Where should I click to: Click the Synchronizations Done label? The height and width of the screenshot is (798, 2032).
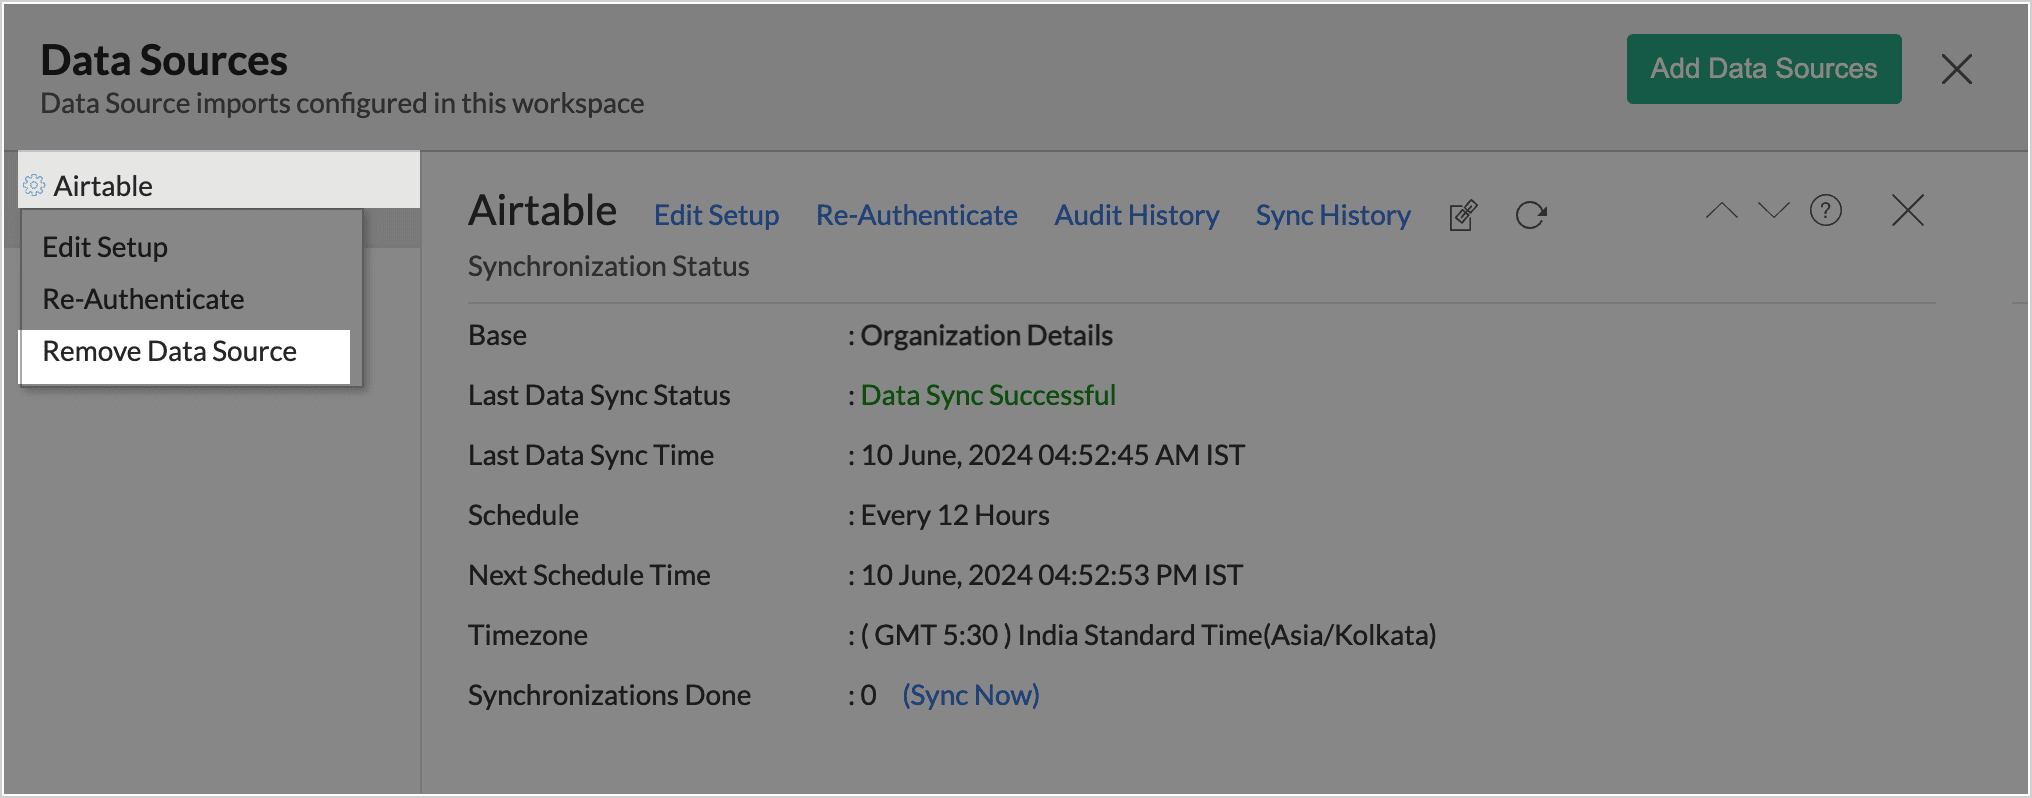[609, 695]
